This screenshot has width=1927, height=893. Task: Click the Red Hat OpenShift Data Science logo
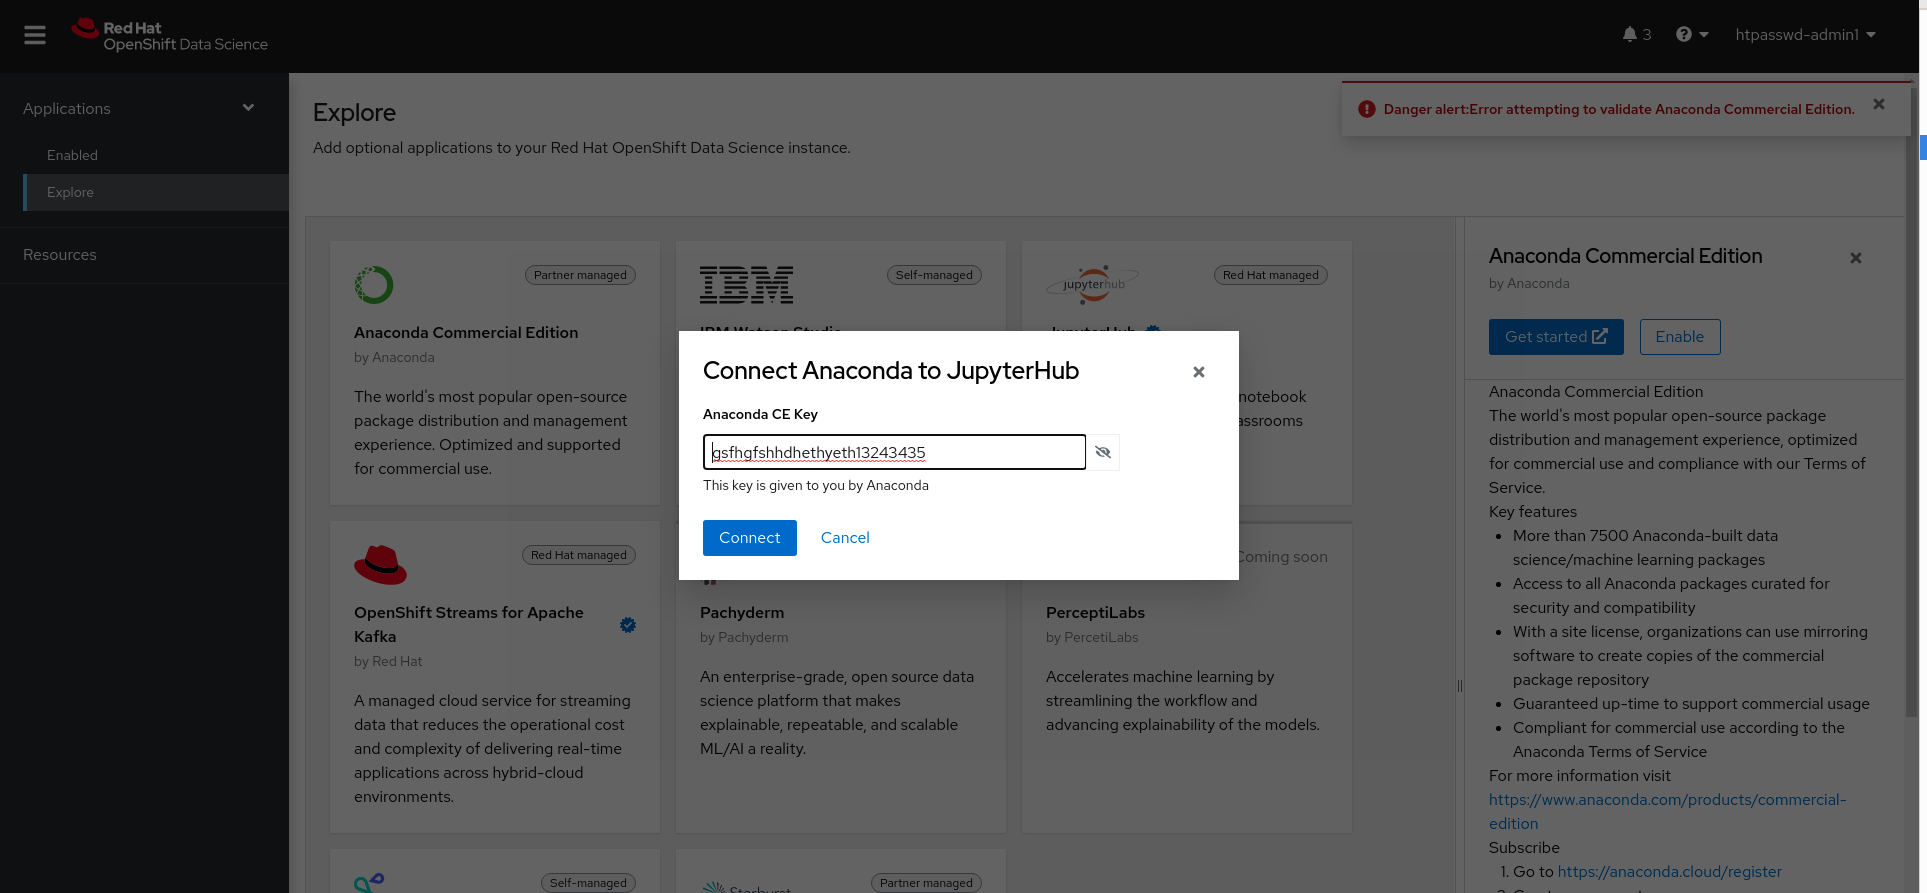[170, 36]
